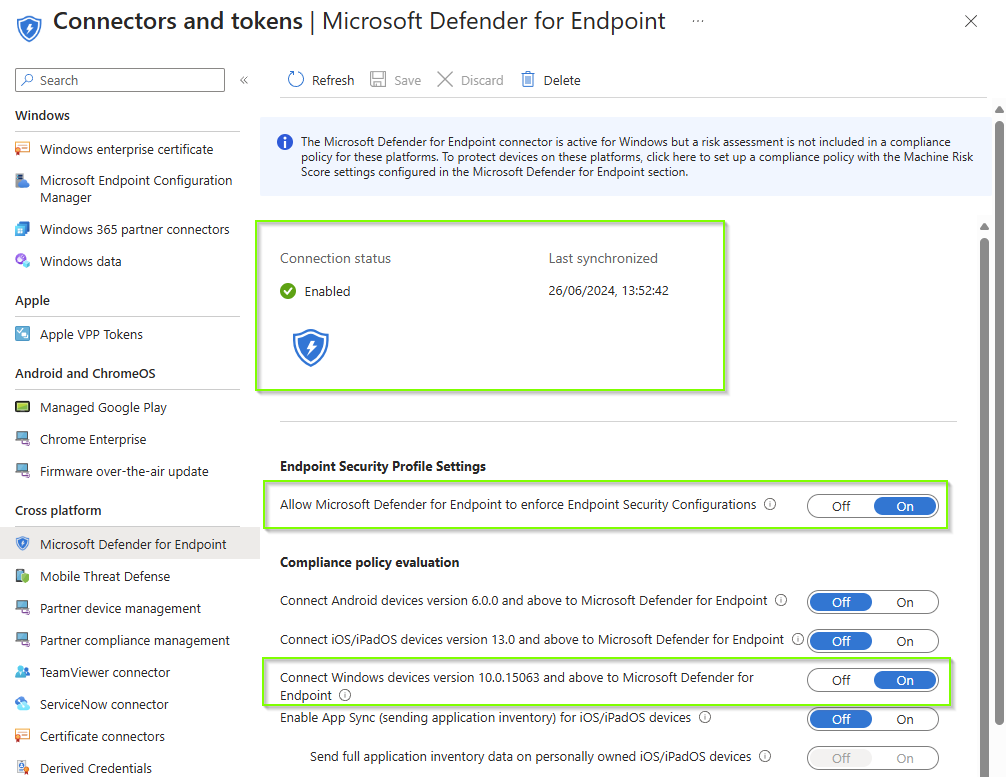1006x777 pixels.
Task: Click info icon beside personally owned iOS/iPadOS
Action: click(x=765, y=756)
